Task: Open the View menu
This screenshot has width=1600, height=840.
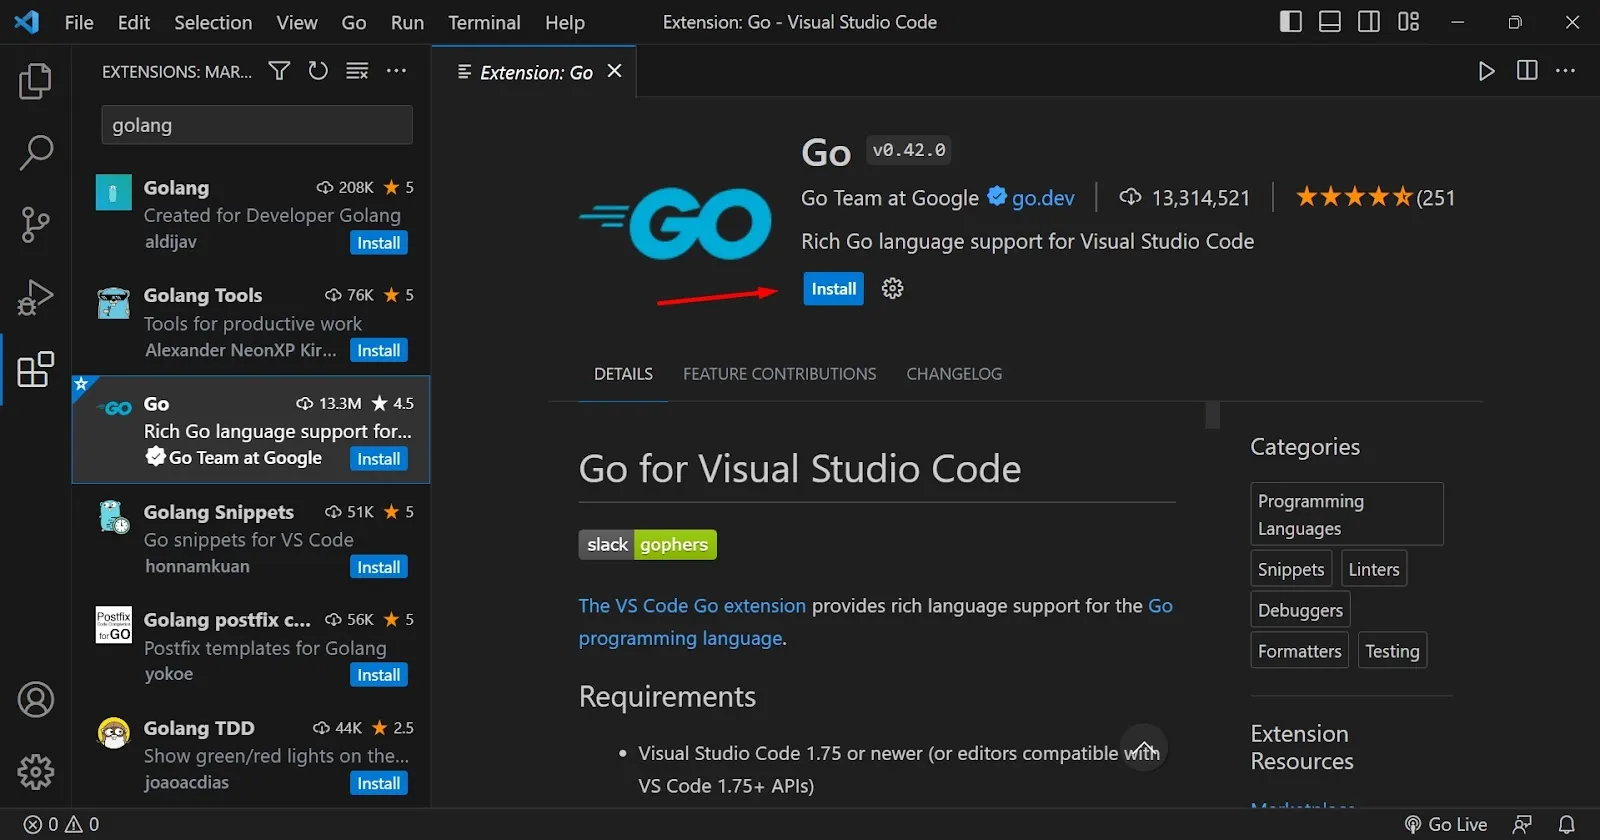Action: point(297,22)
